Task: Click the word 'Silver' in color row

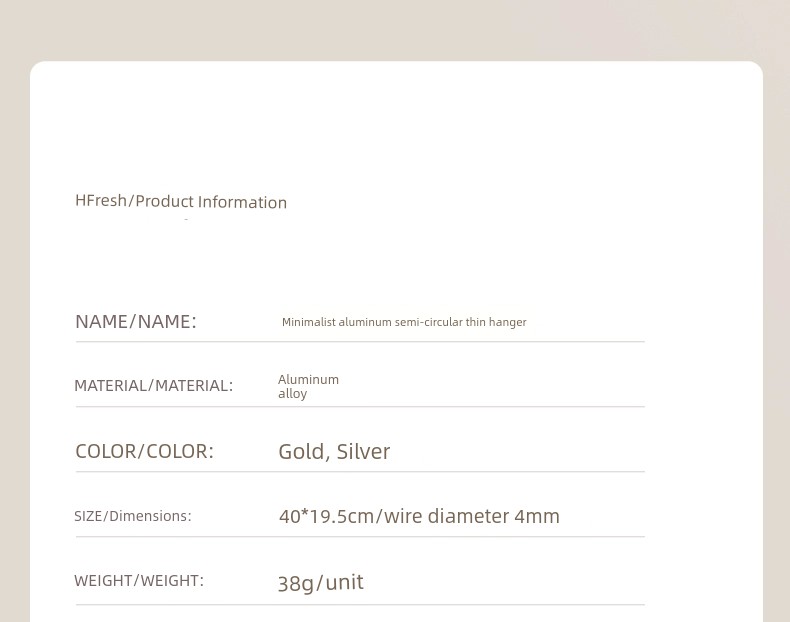Action: [363, 452]
